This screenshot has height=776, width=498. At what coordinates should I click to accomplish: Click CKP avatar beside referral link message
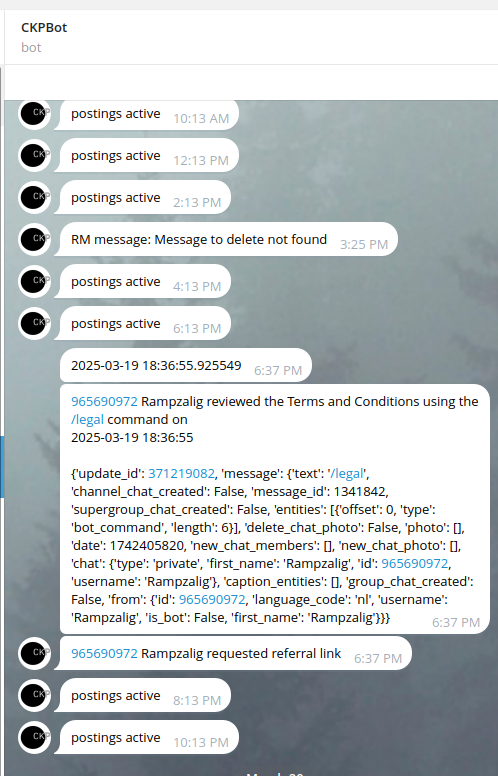34,654
